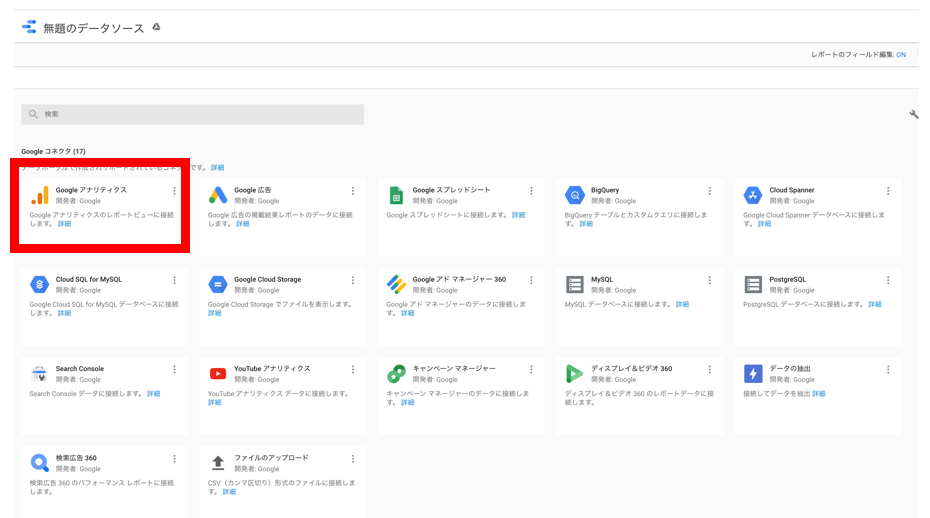
Task: Open the Search Console connector icon
Action: pos(40,374)
